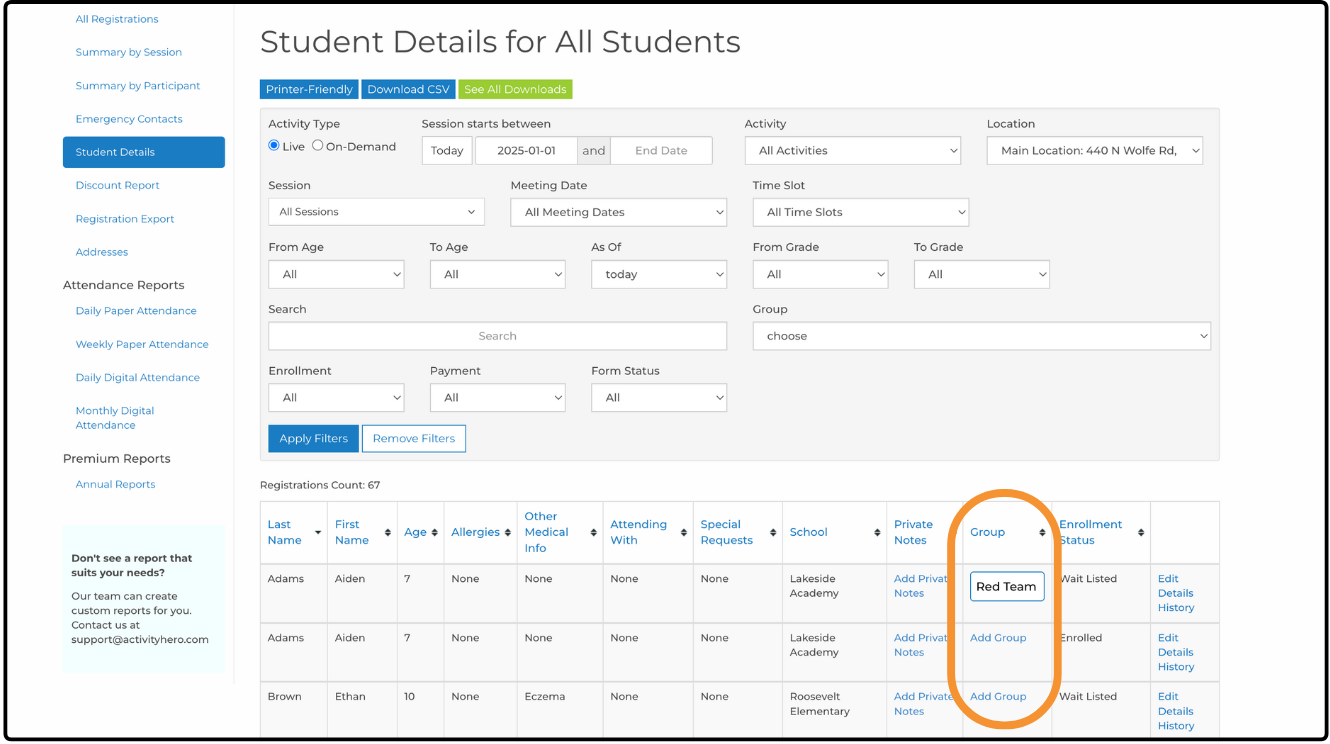1330x744 pixels.
Task: Click the Today date button
Action: click(x=447, y=151)
